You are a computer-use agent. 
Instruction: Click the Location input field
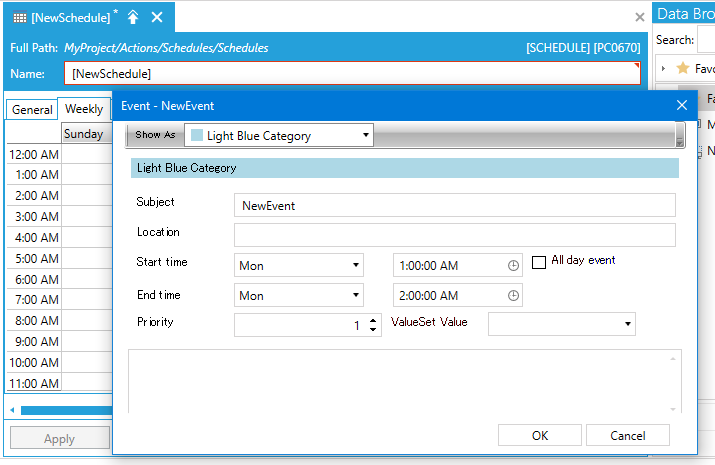pyautogui.click(x=454, y=235)
